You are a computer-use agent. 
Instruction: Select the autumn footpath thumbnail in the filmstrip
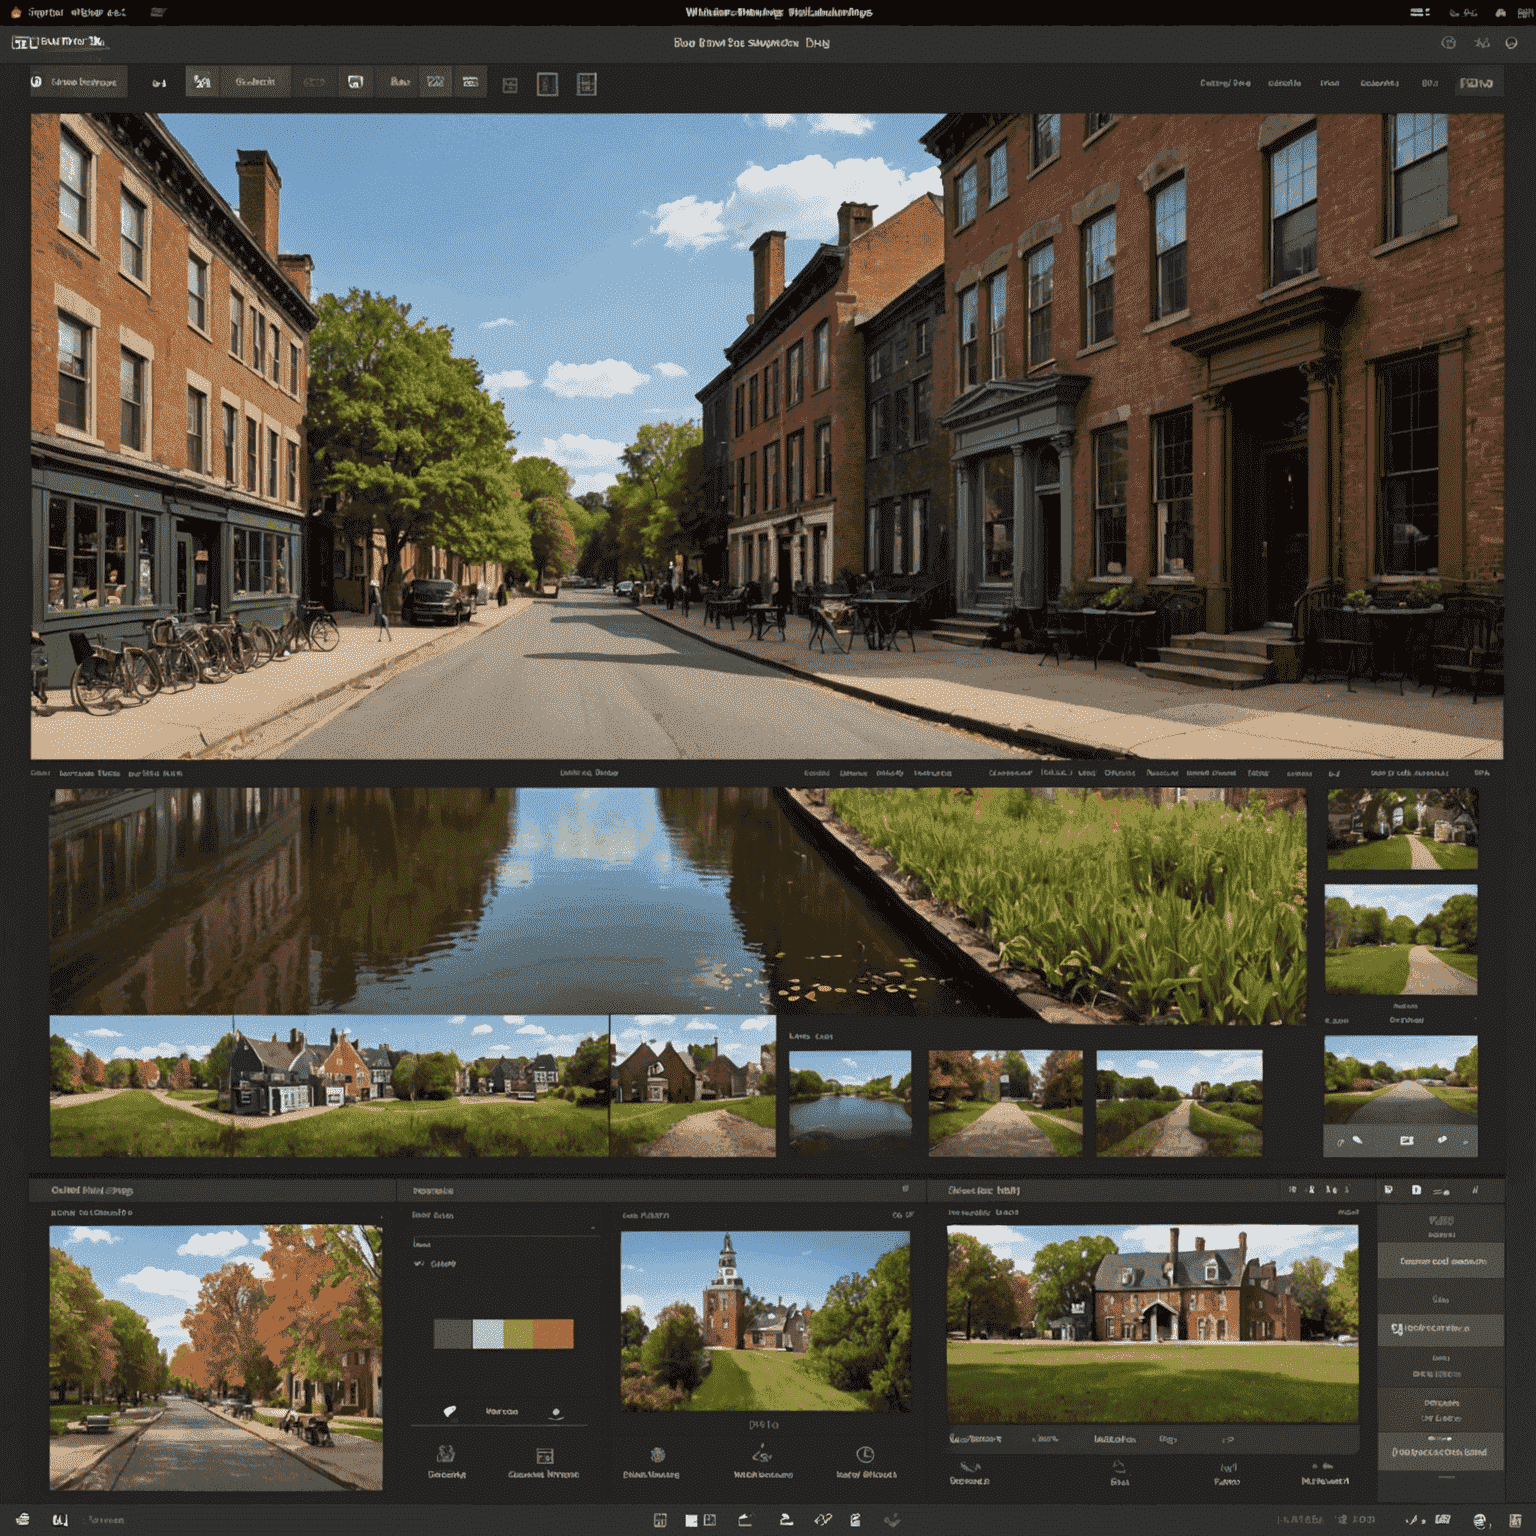tap(1005, 1103)
